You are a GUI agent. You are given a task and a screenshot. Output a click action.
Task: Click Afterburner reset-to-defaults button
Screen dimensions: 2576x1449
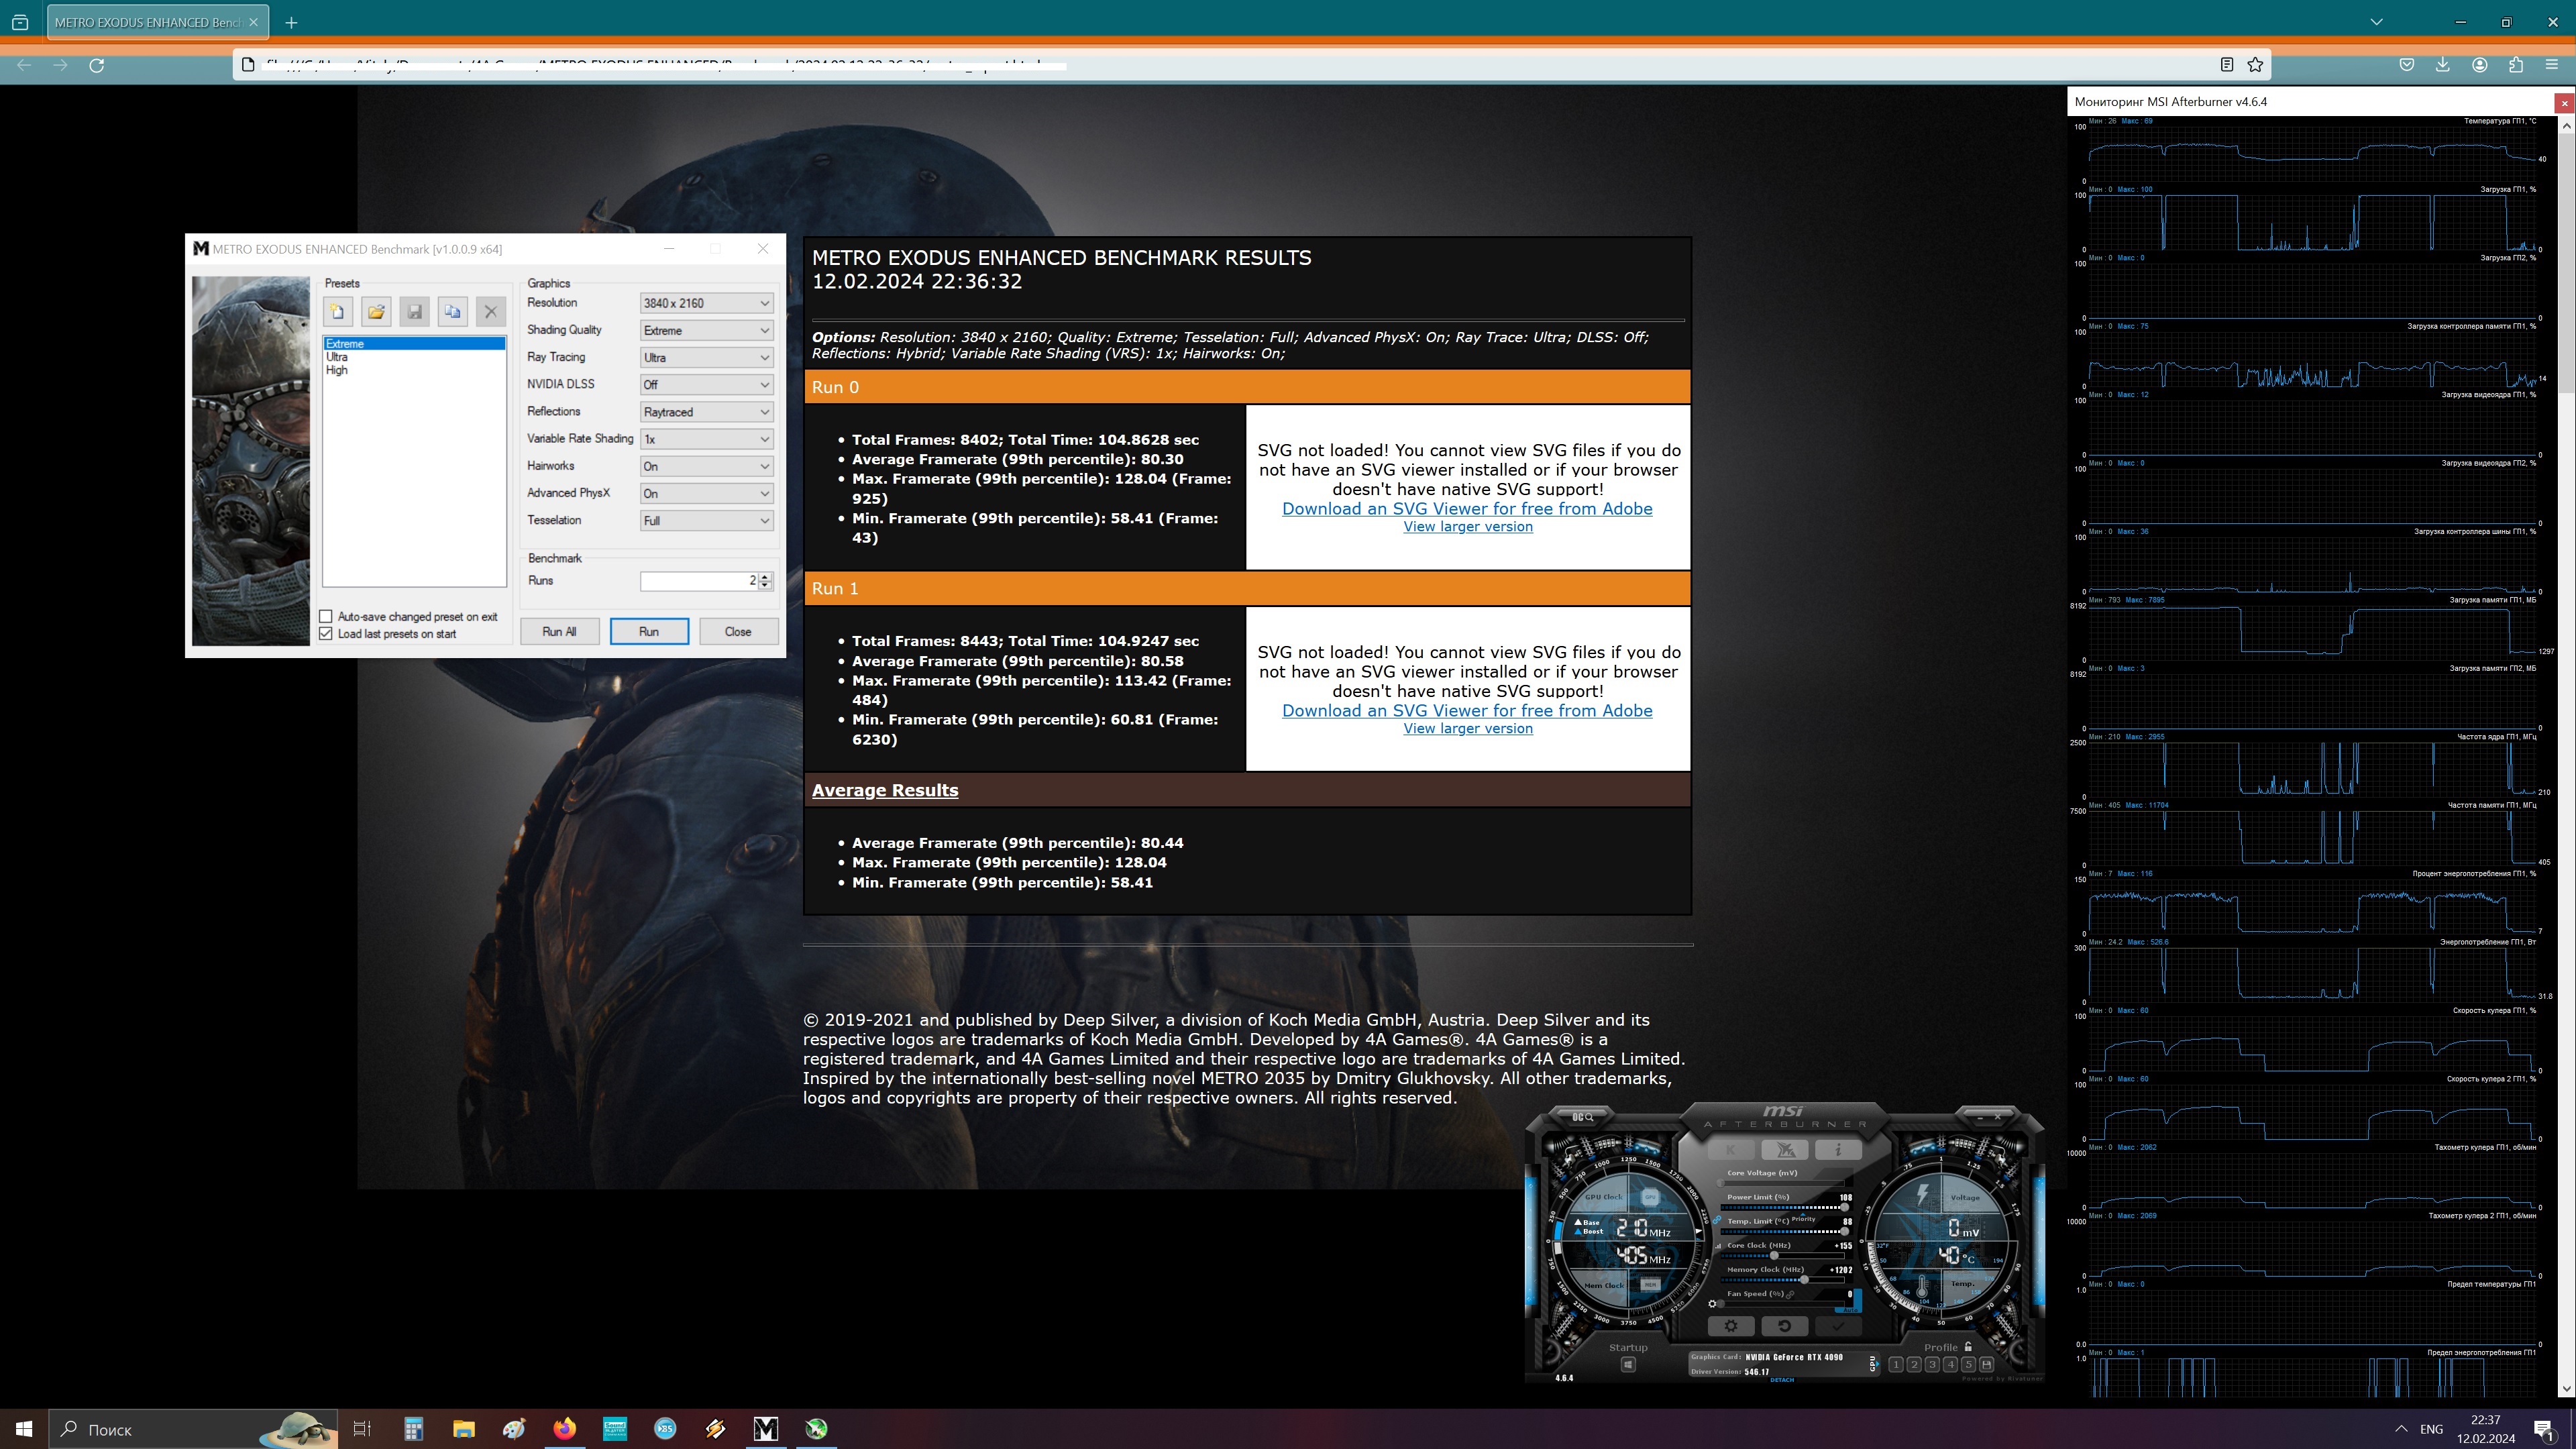tap(1784, 1326)
